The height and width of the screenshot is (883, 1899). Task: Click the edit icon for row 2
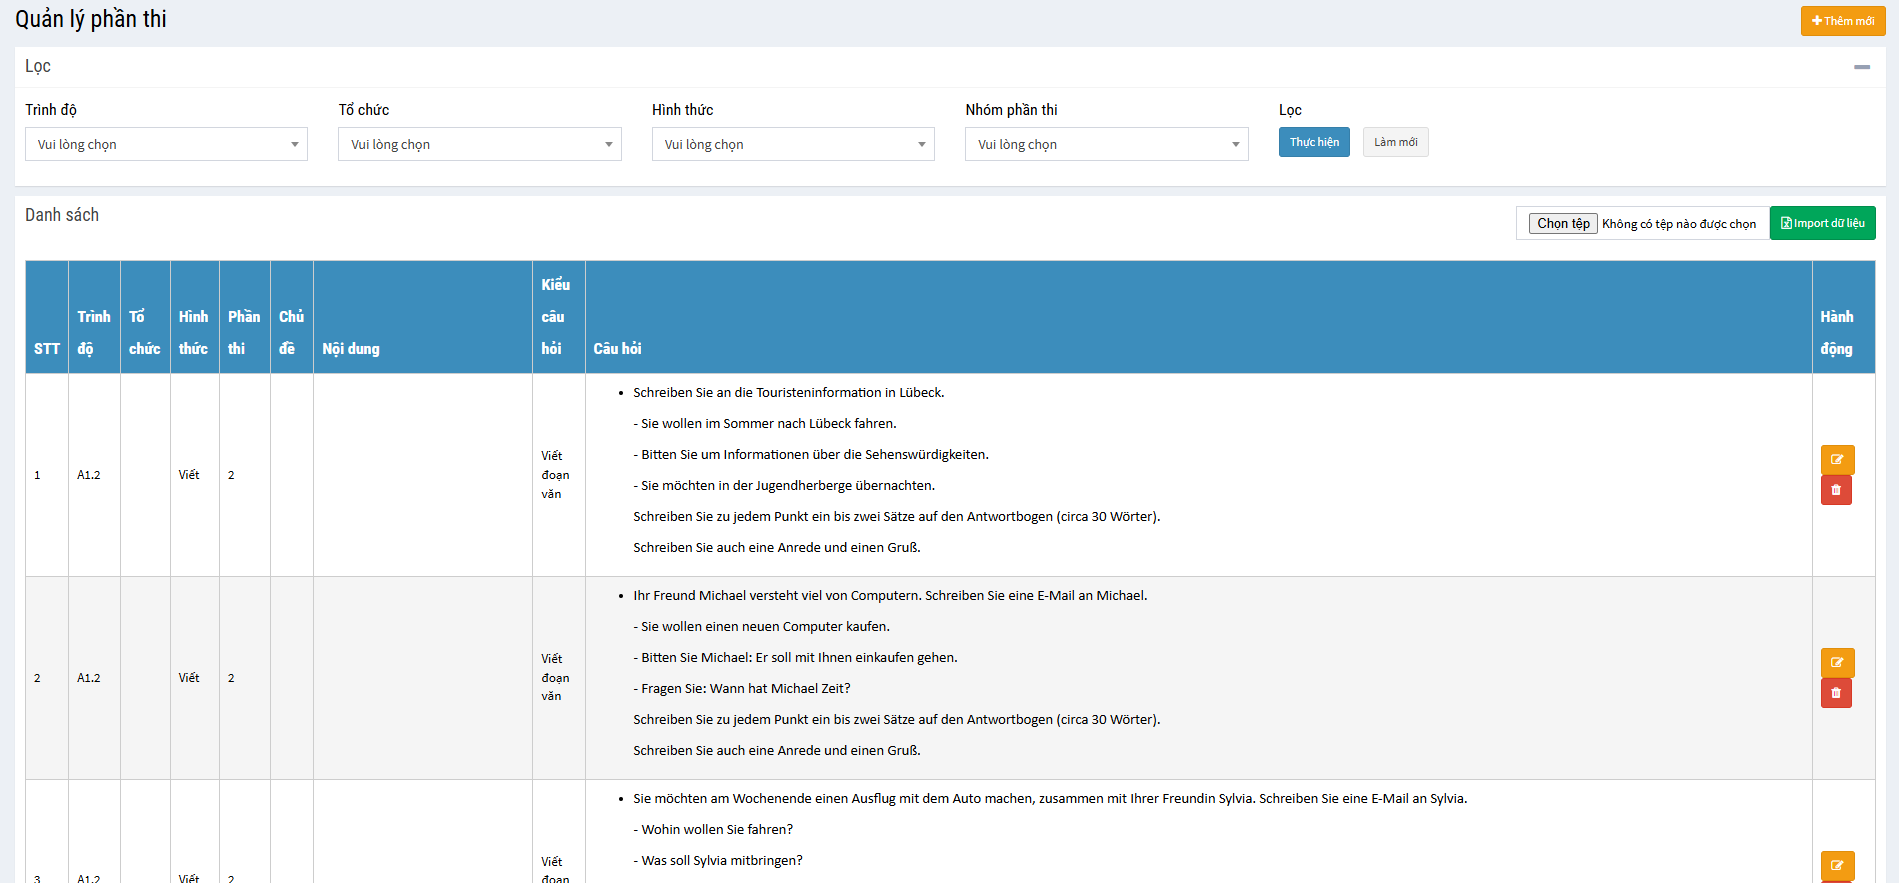(1836, 663)
